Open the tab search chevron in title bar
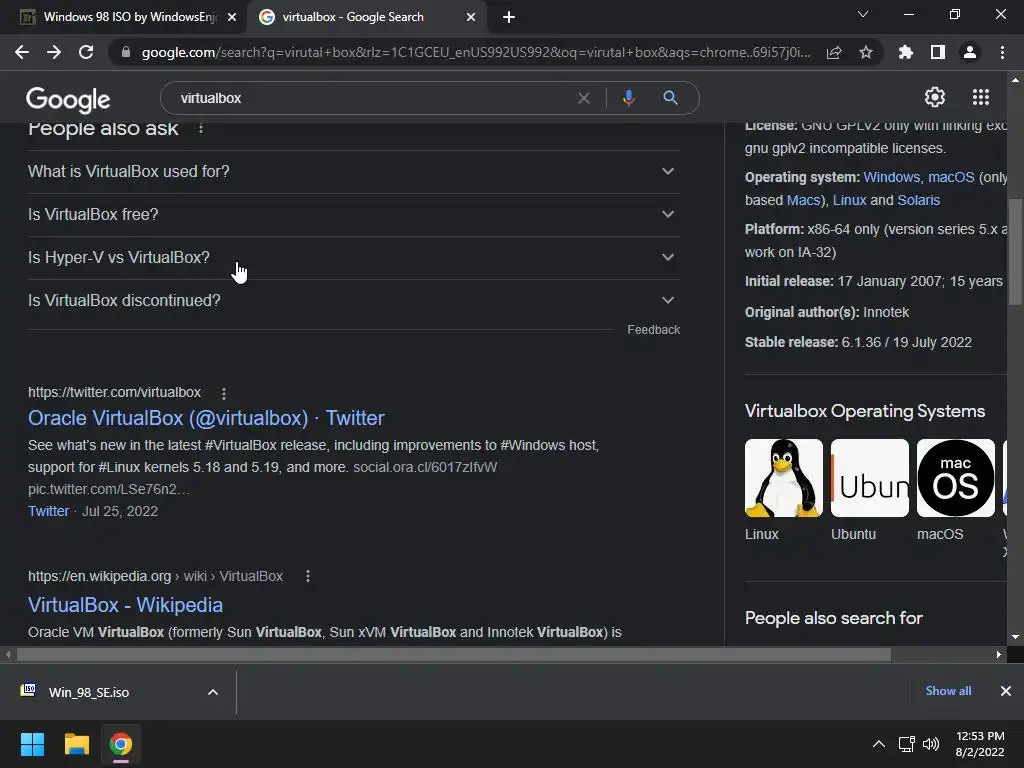Viewport: 1024px width, 768px height. click(x=863, y=14)
